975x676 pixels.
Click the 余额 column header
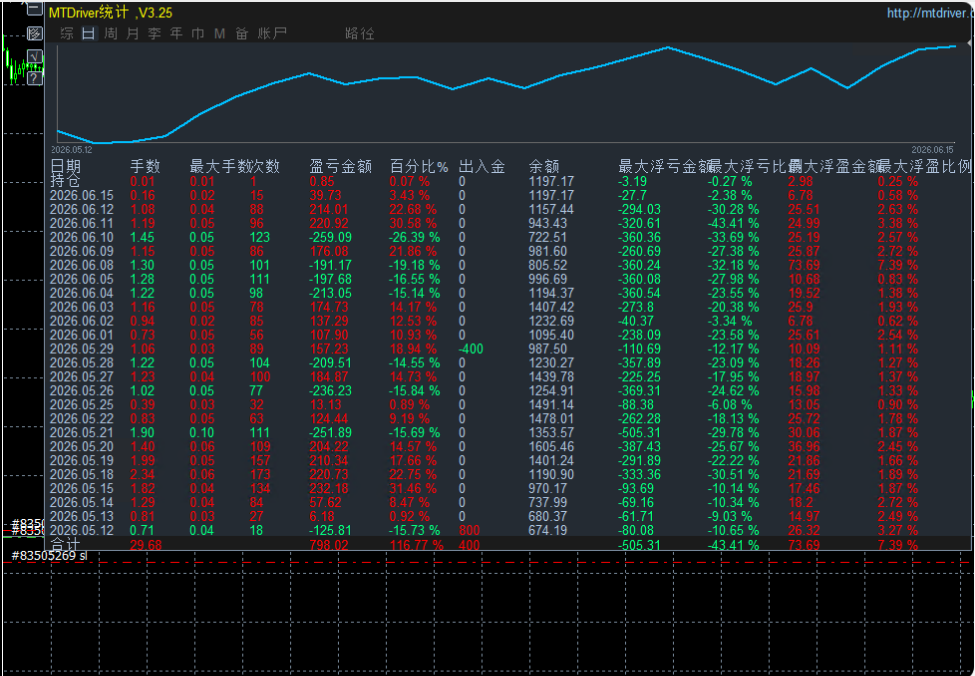(544, 167)
